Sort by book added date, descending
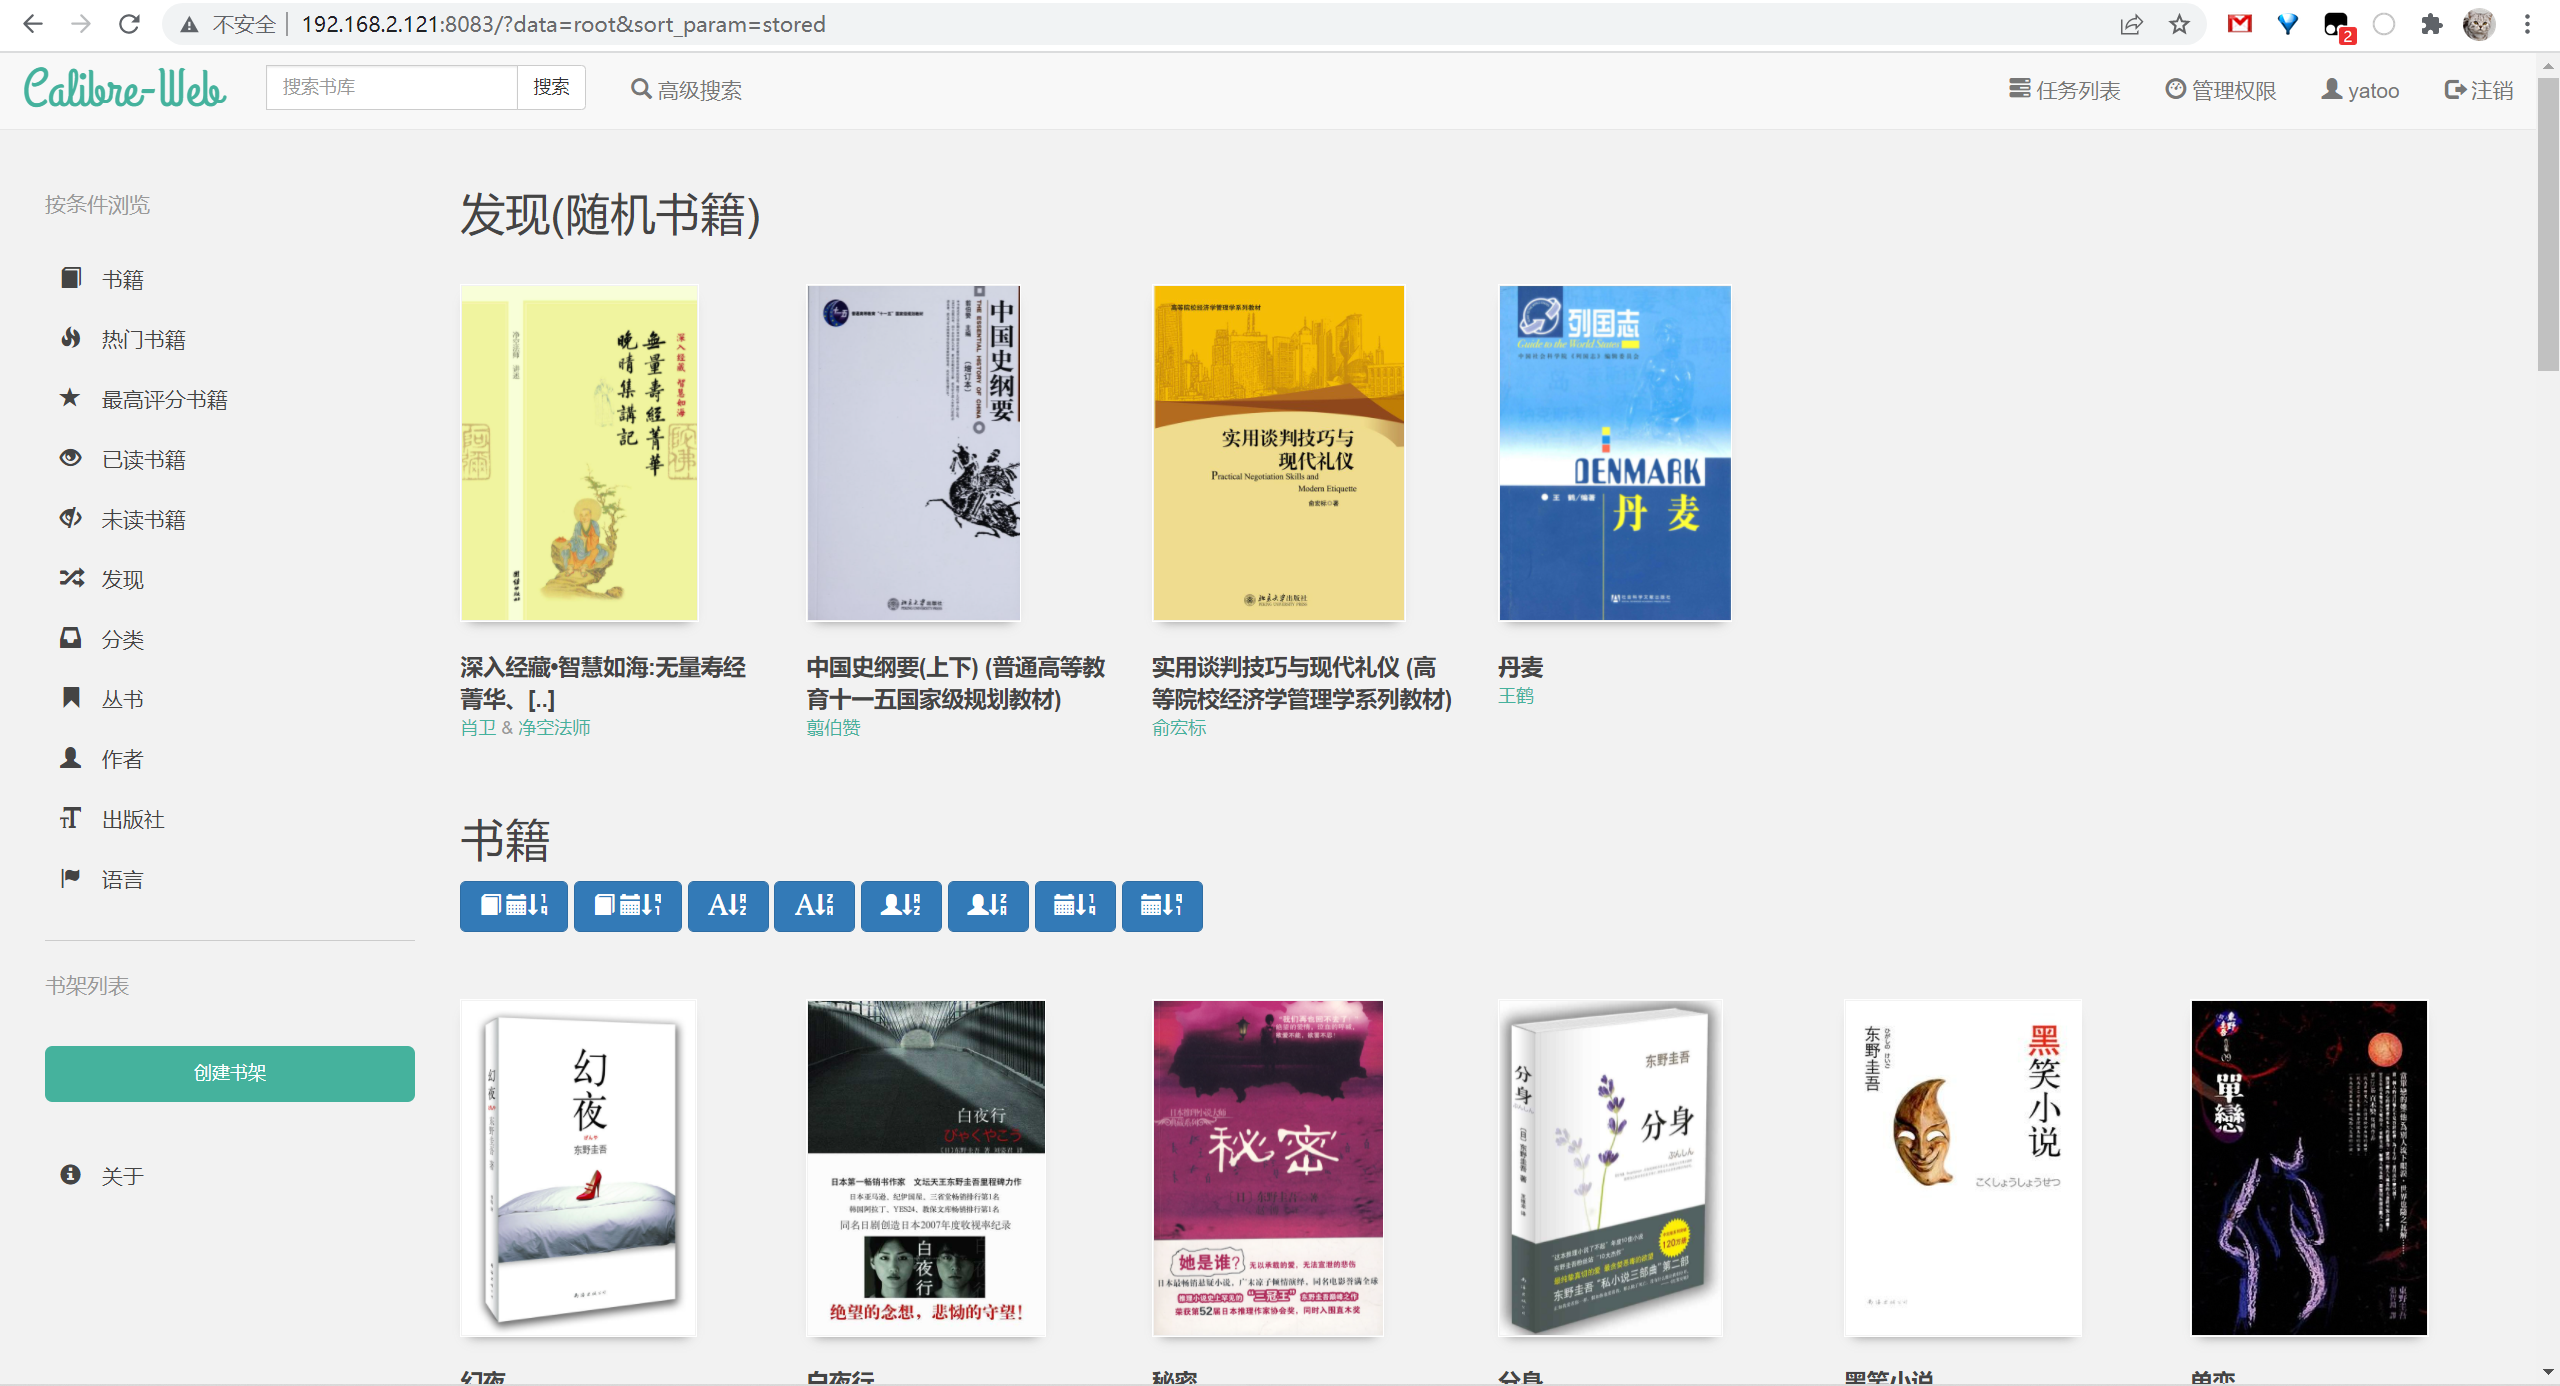2560x1386 pixels. [x=627, y=906]
